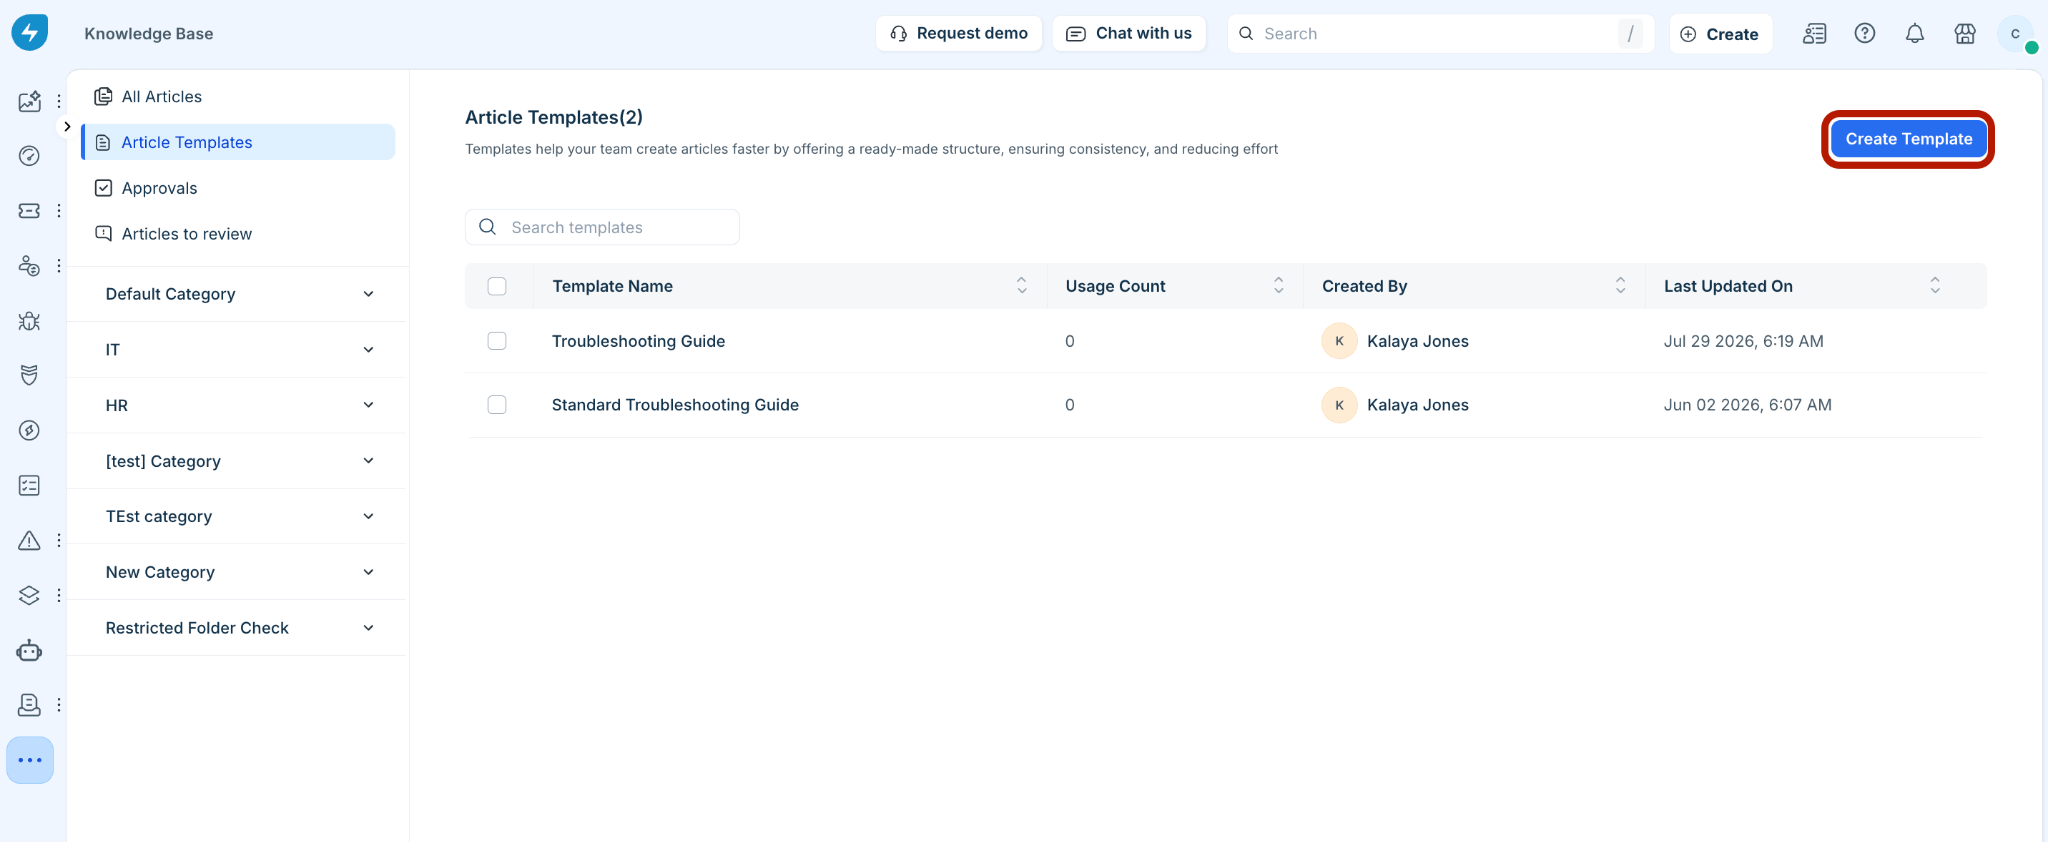Screen dimensions: 2048x842
Task: Open the stamp icon above the three-dots button
Action: pyautogui.click(x=30, y=705)
